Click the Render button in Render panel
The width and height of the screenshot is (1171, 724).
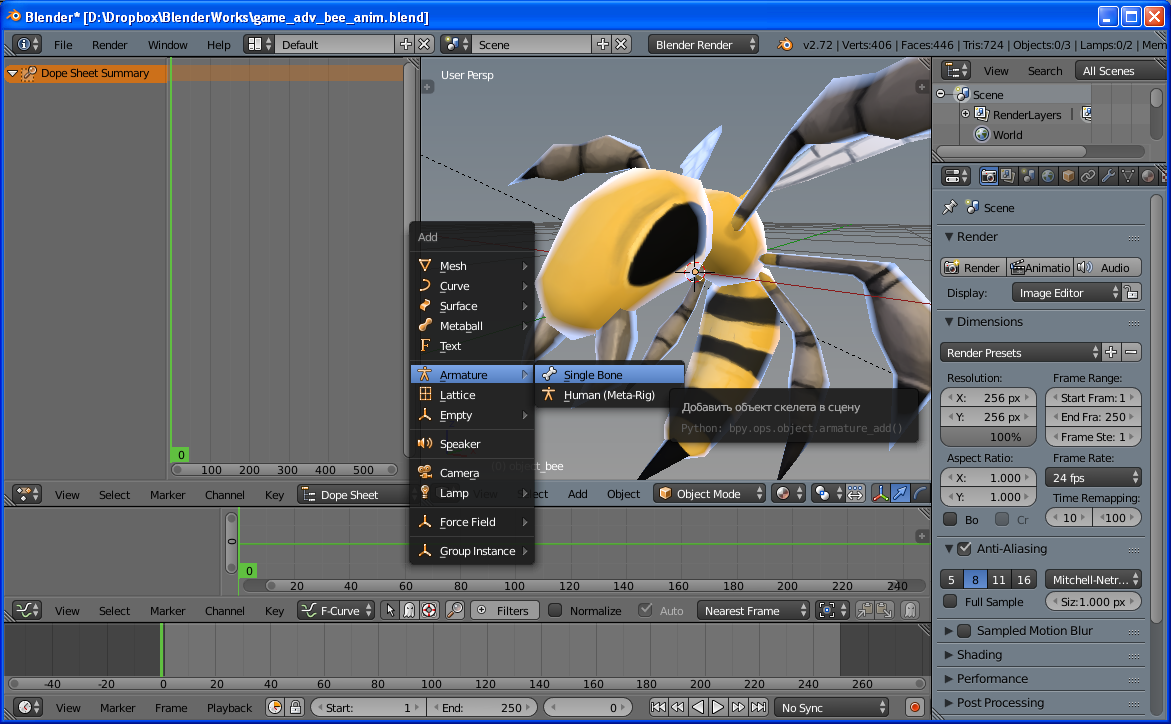(972, 267)
